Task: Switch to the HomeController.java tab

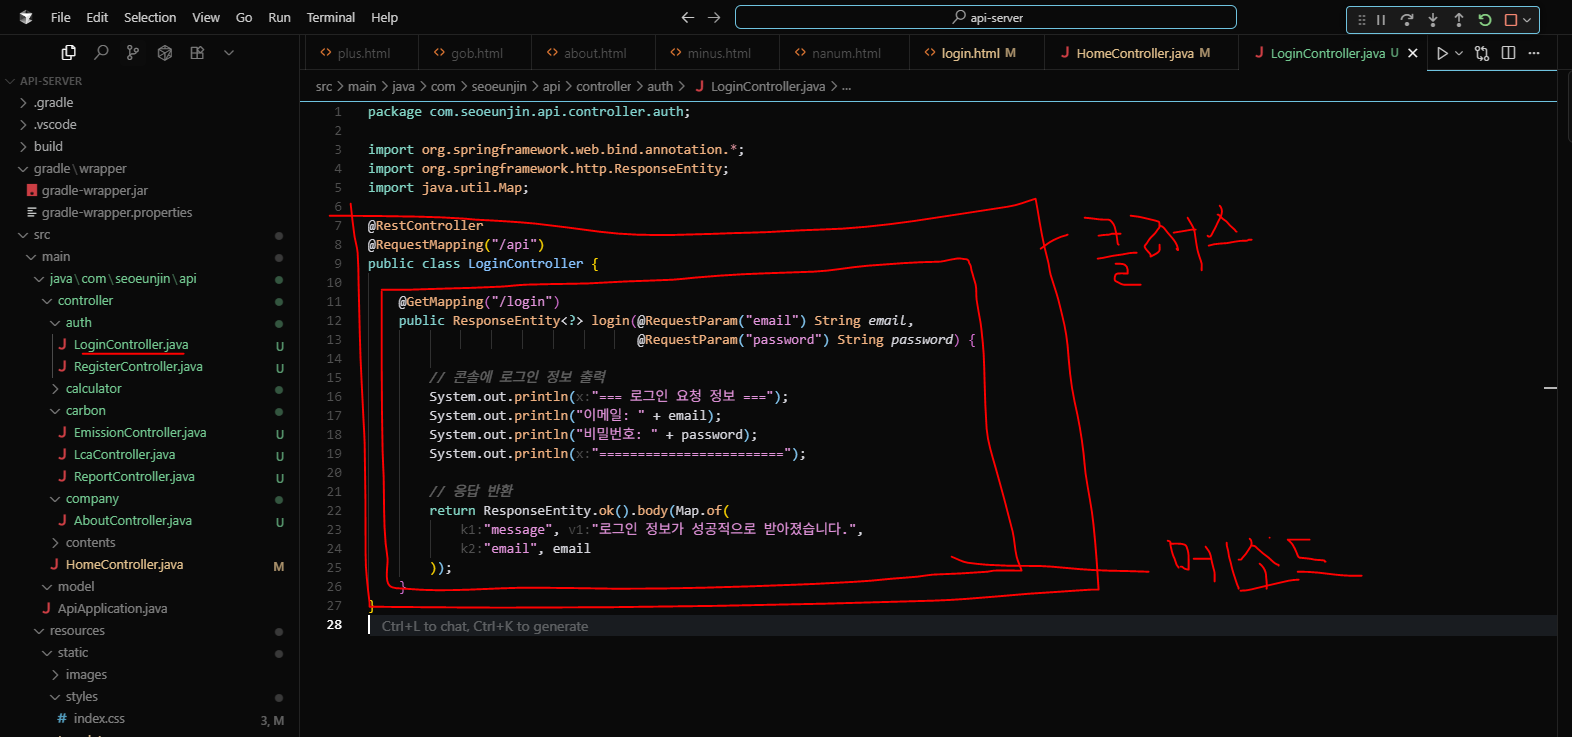Action: (1135, 53)
